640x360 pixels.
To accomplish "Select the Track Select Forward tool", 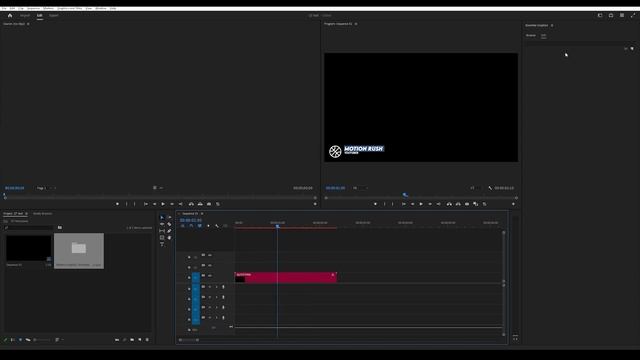I will [x=169, y=218].
